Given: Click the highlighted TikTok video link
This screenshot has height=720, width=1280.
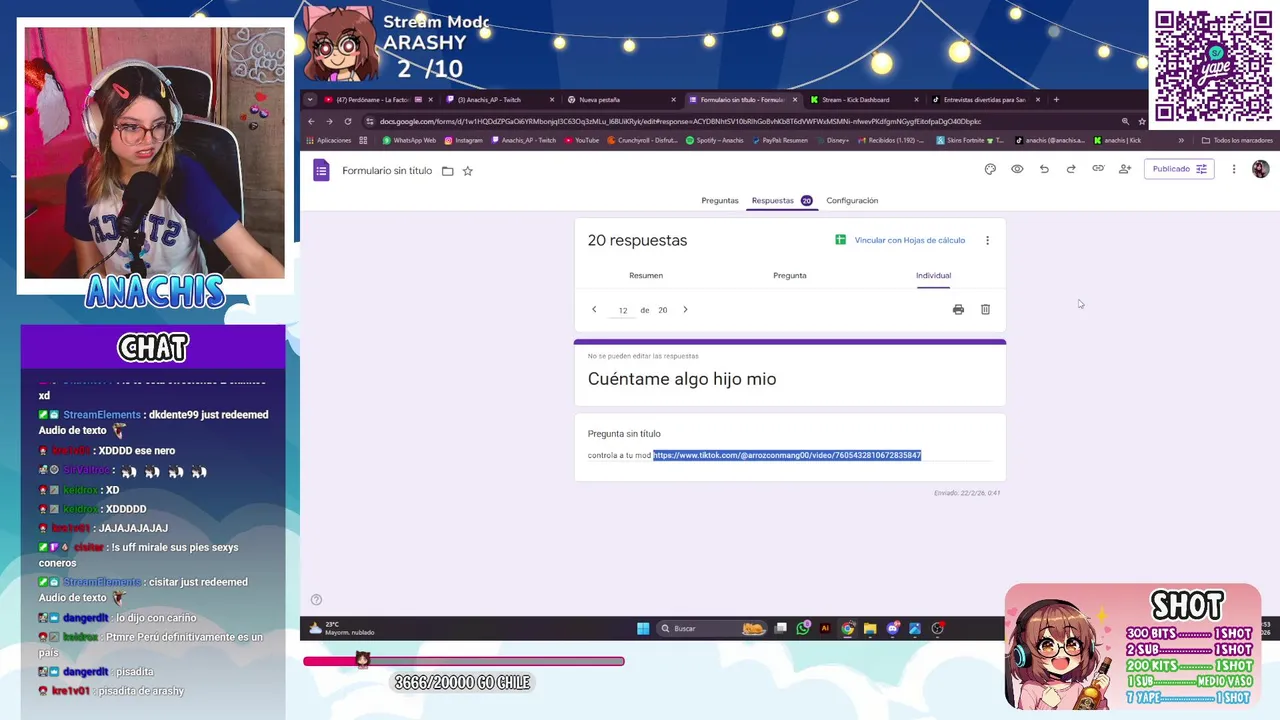Looking at the screenshot, I should click(x=787, y=455).
